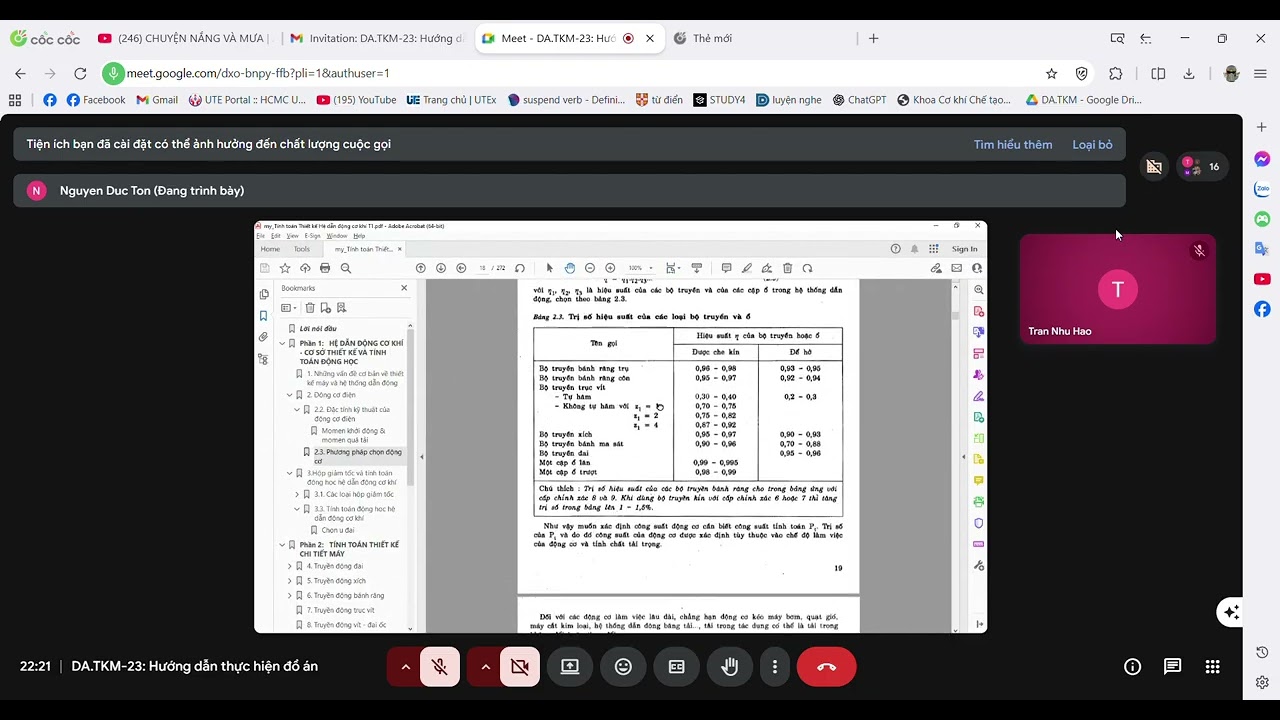Screen dimensions: 1280x720
Task: Open the Tools tab in shared Acrobat
Action: [x=302, y=249]
